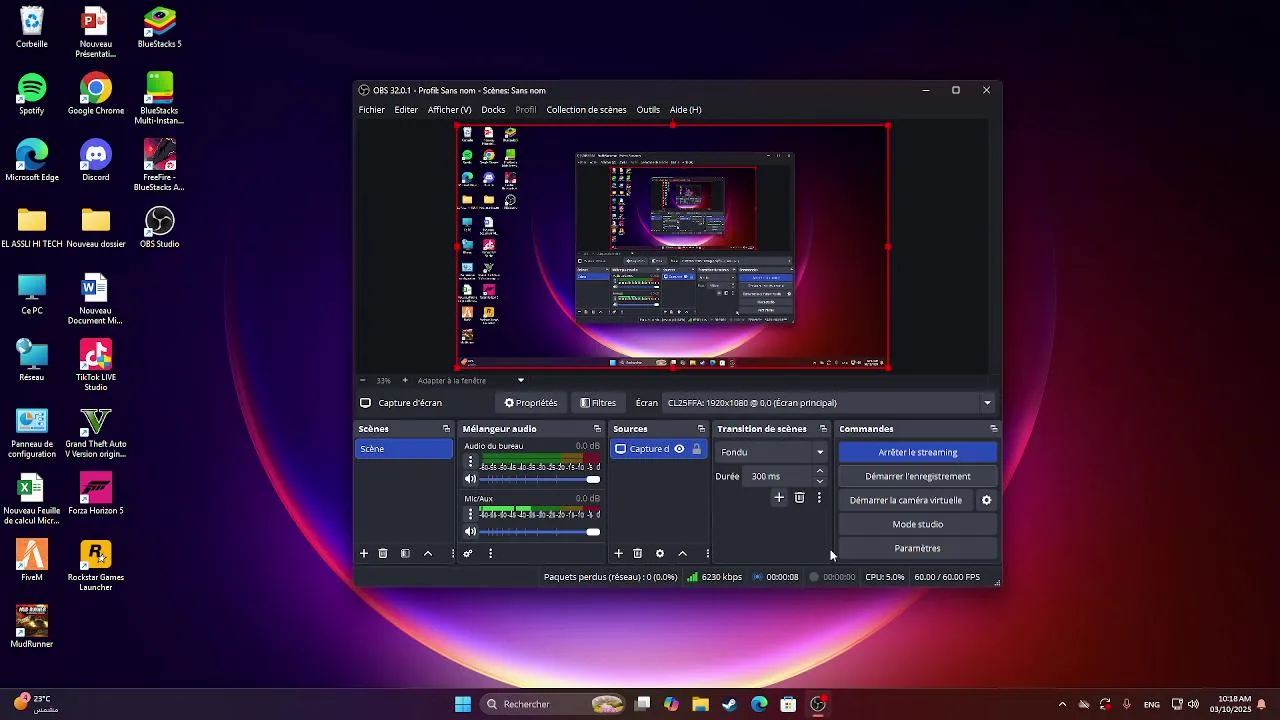Screen dimensions: 1280x720
Task: Decrease the transition Durée value
Action: [820, 481]
